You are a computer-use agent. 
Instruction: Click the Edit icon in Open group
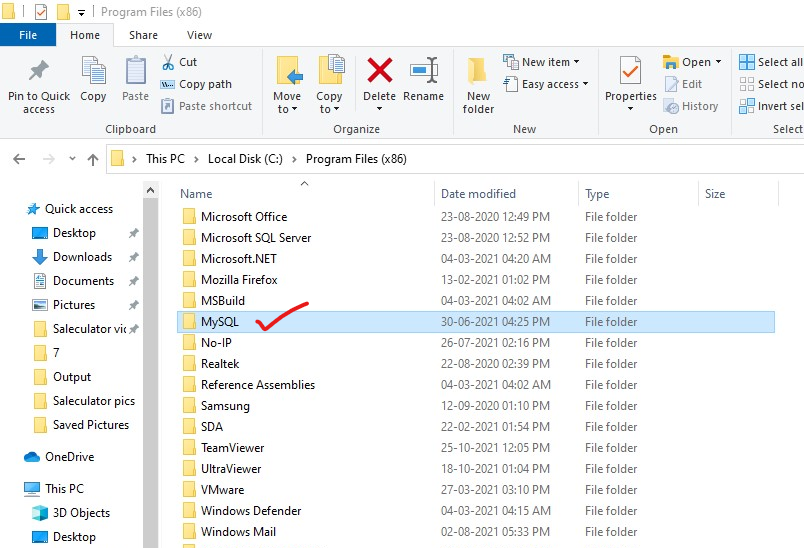tap(671, 84)
